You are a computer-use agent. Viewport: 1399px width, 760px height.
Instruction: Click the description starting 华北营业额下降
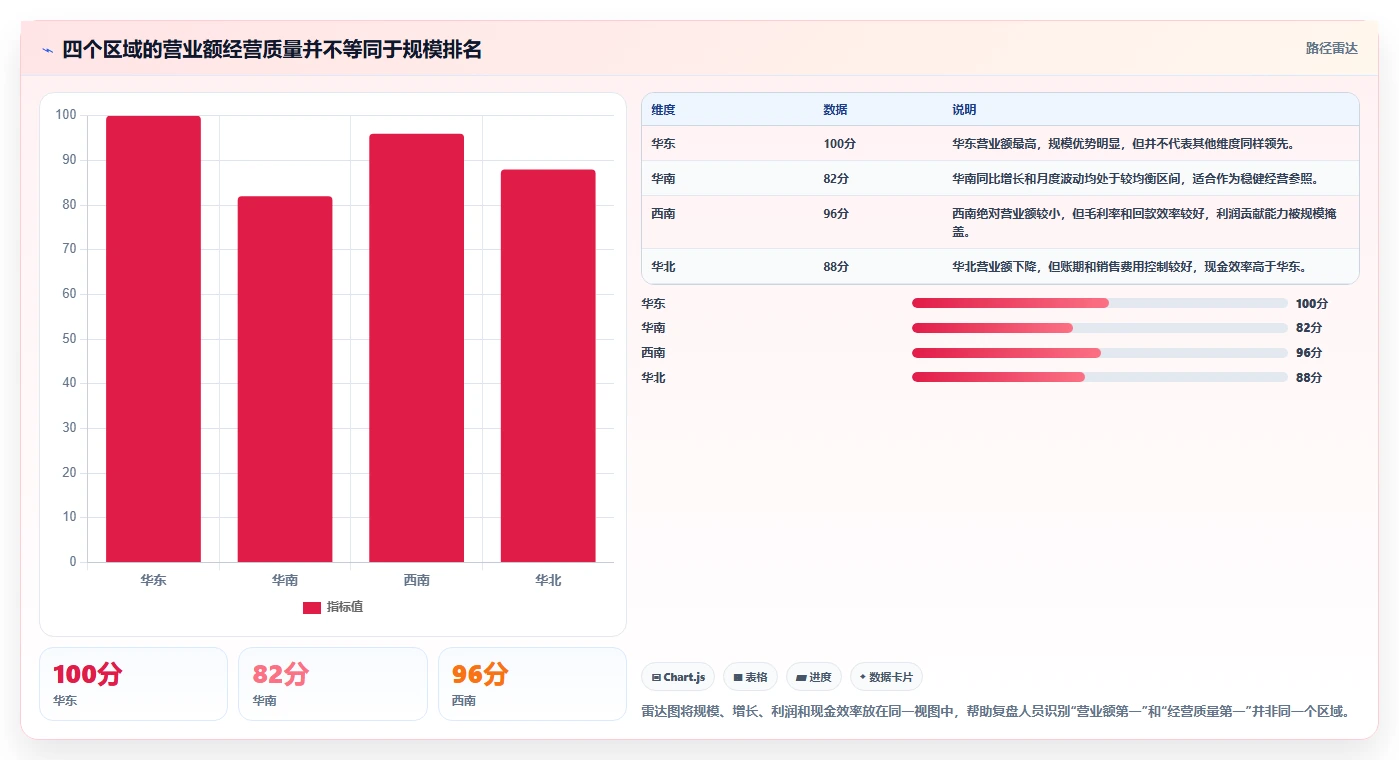[1130, 267]
